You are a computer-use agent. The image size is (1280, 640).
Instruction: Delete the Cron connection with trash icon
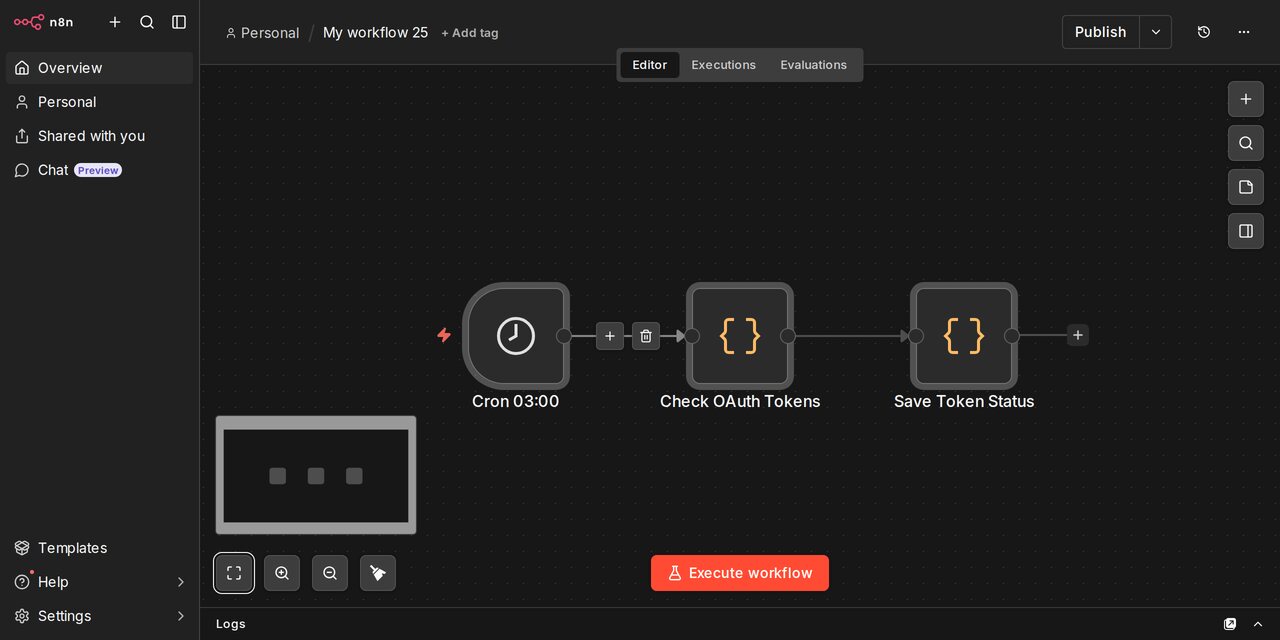point(646,336)
